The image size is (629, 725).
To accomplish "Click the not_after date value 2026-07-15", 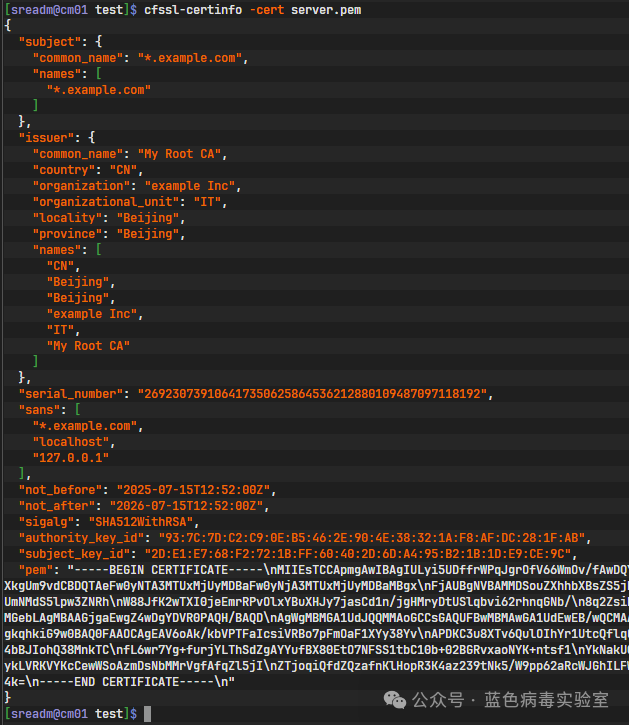I will coord(189,506).
